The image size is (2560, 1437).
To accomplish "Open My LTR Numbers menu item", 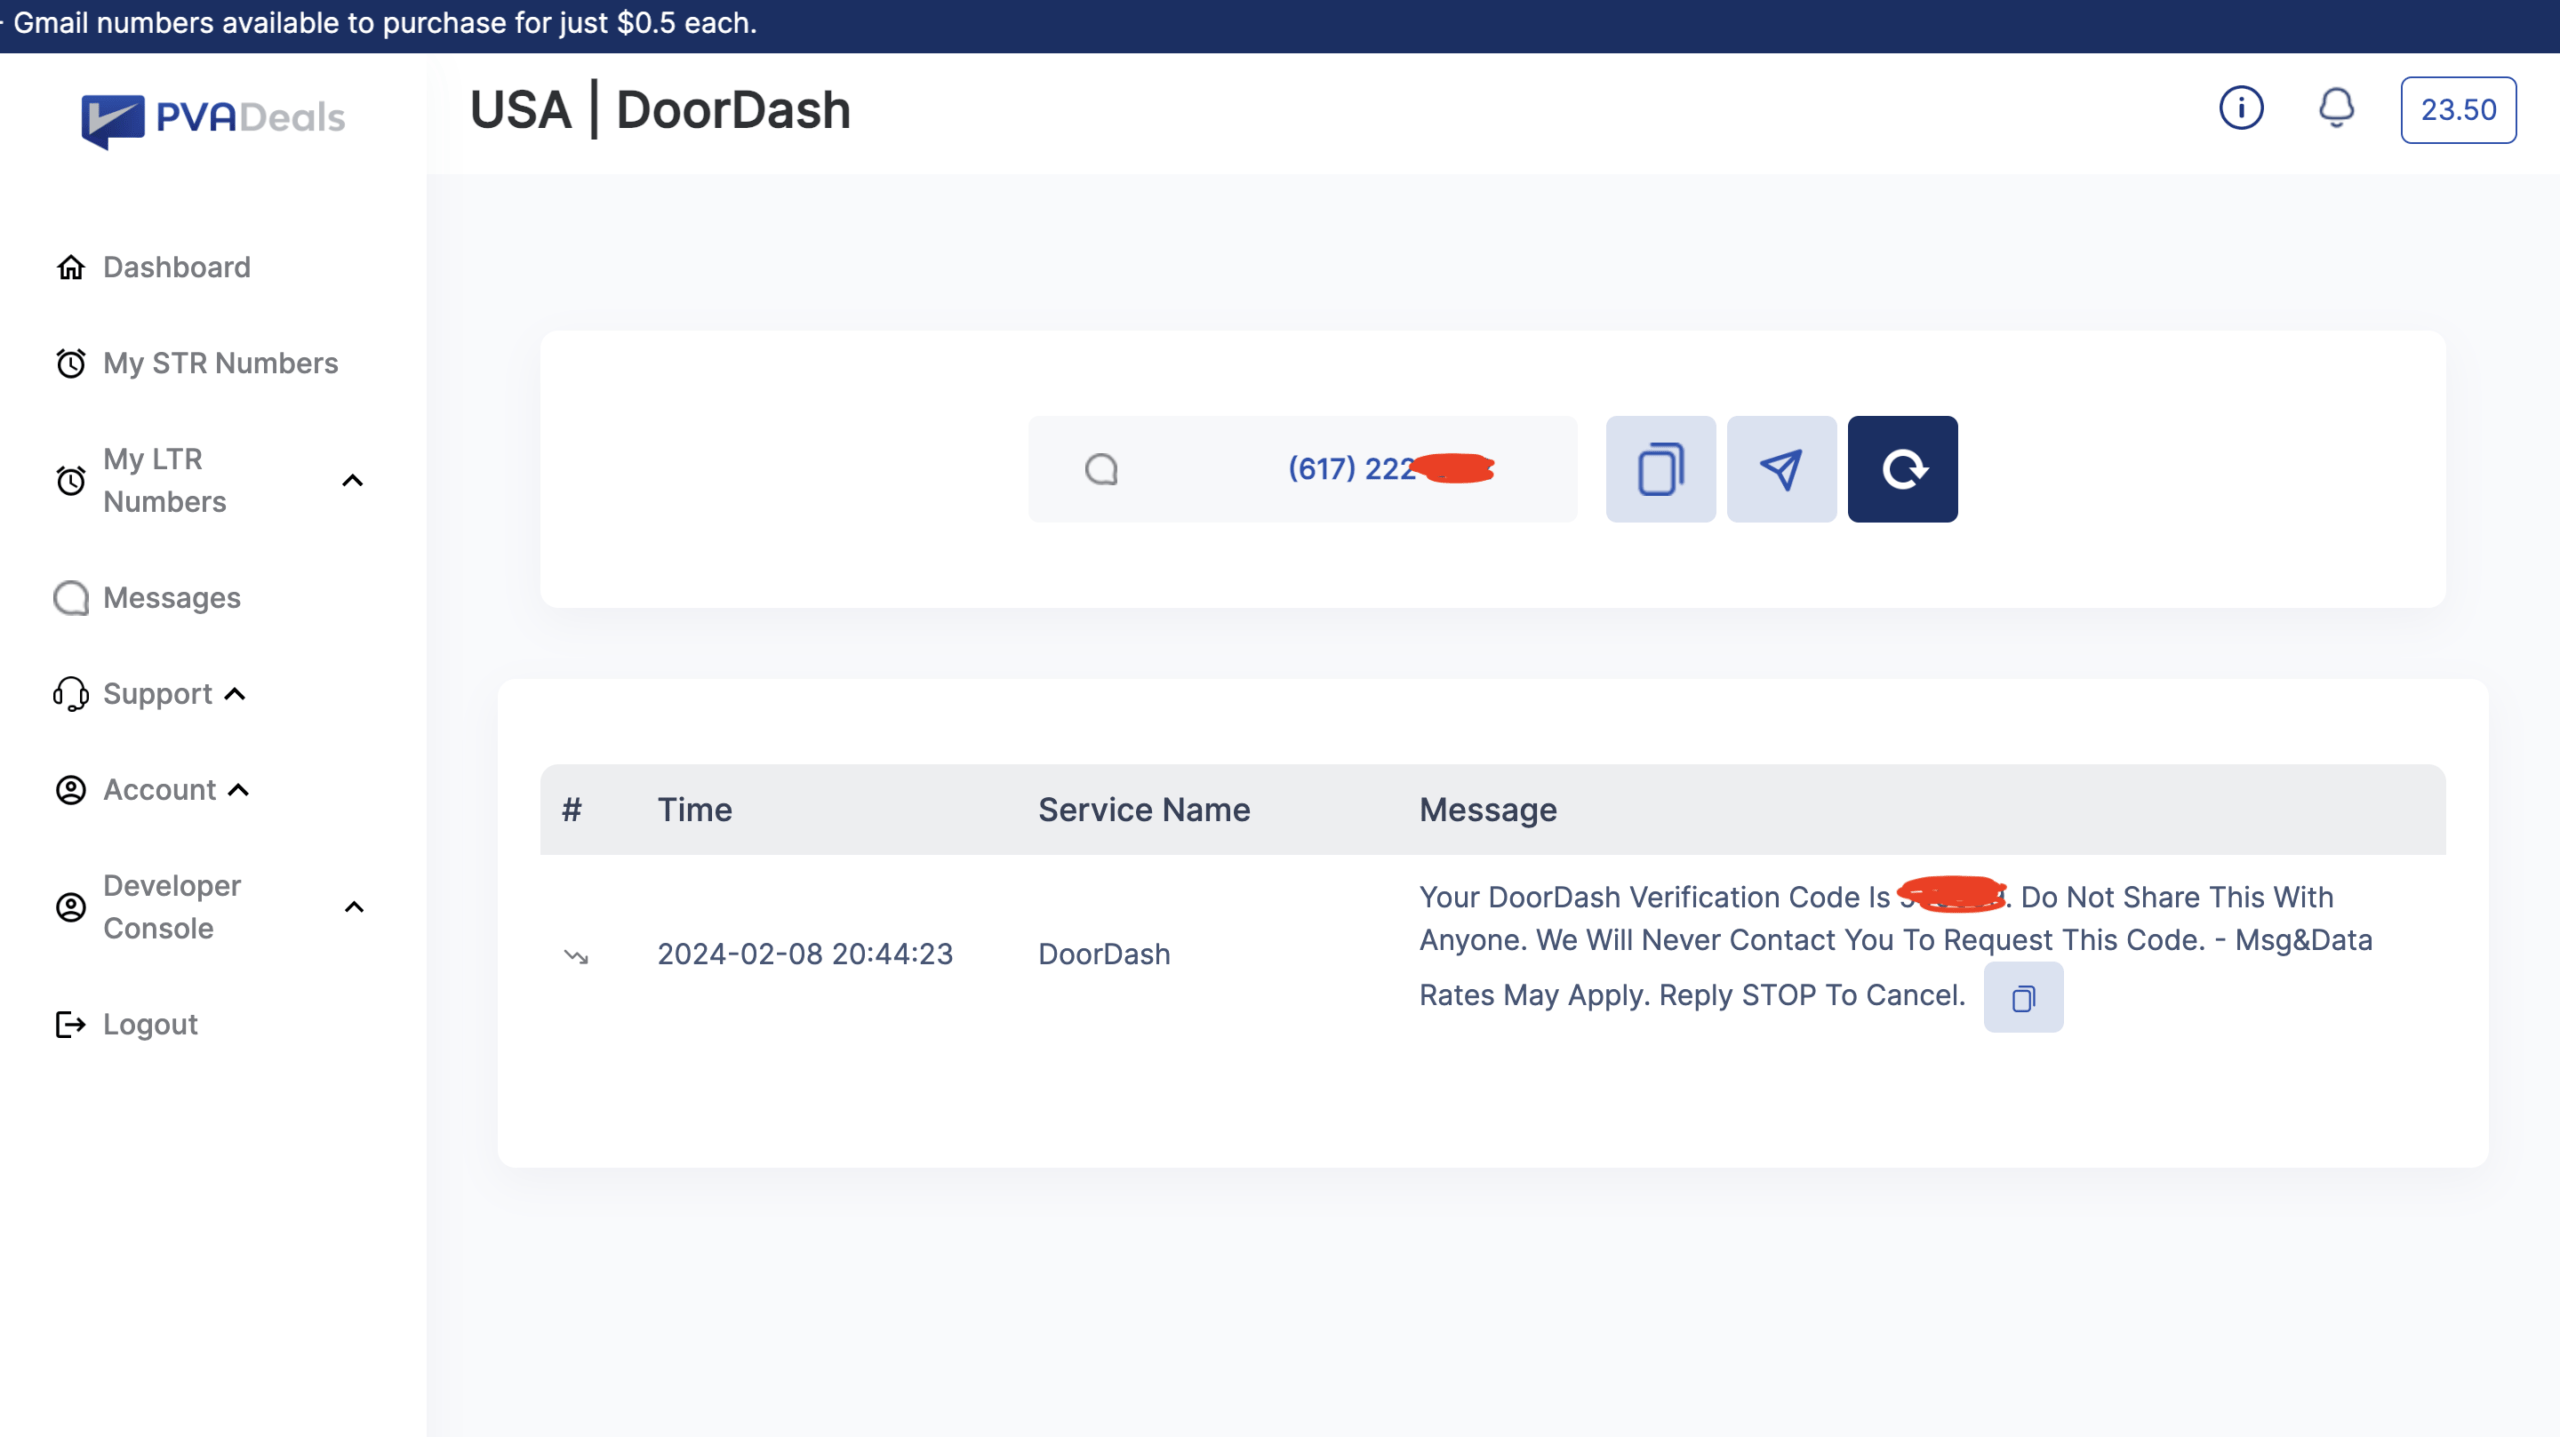I will tap(165, 480).
